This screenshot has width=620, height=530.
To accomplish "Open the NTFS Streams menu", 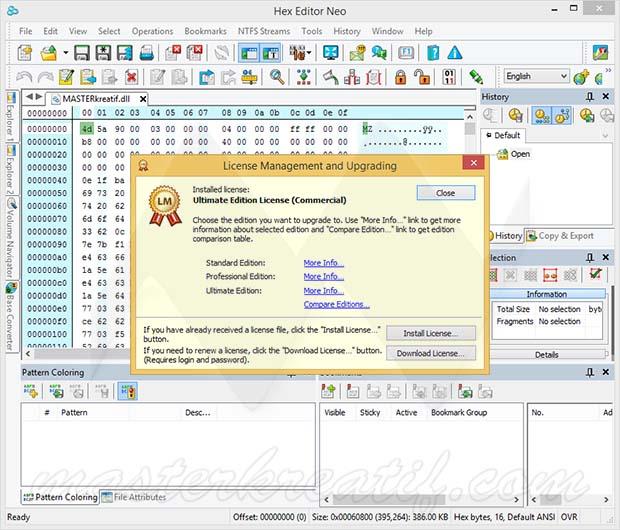I will coord(263,31).
